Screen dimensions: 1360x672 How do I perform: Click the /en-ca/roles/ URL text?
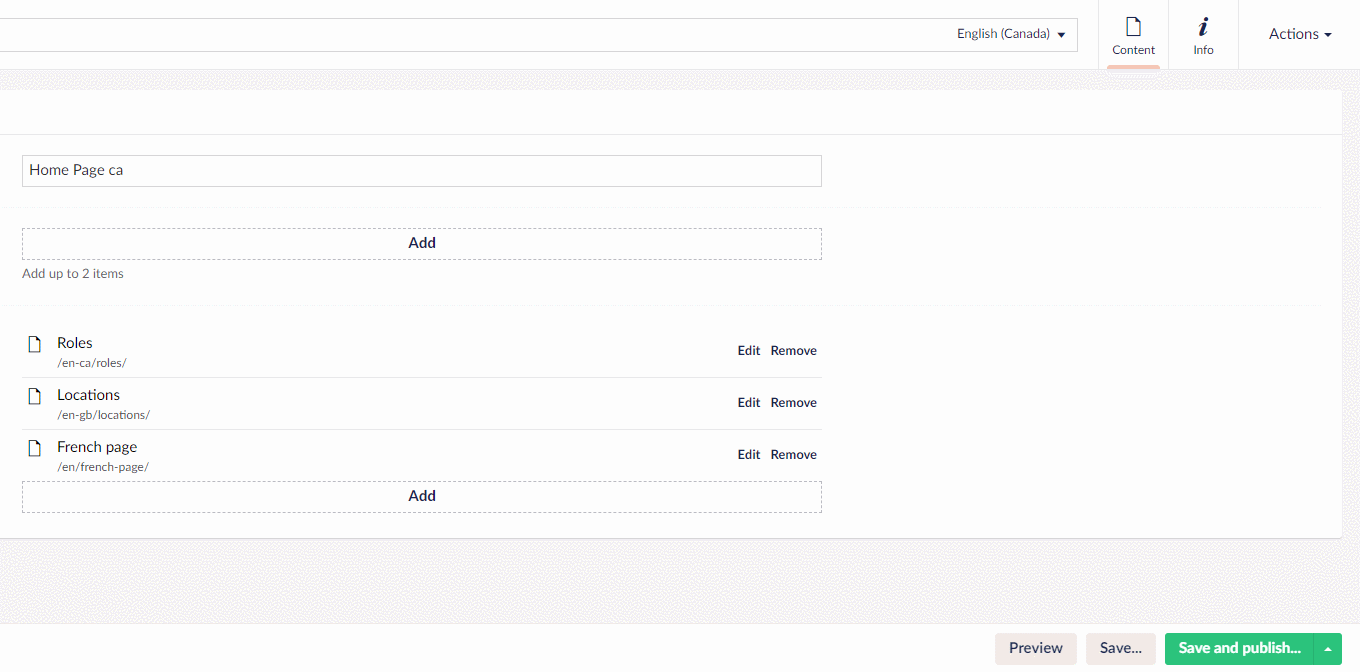coord(92,363)
